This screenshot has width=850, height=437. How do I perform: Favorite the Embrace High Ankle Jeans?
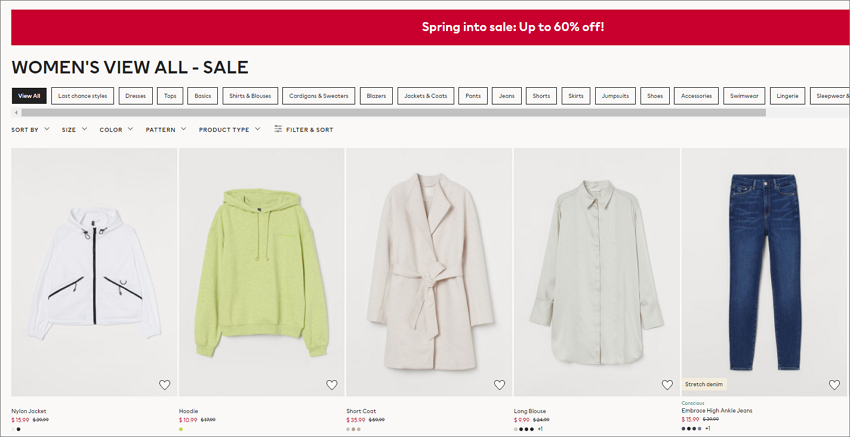834,384
